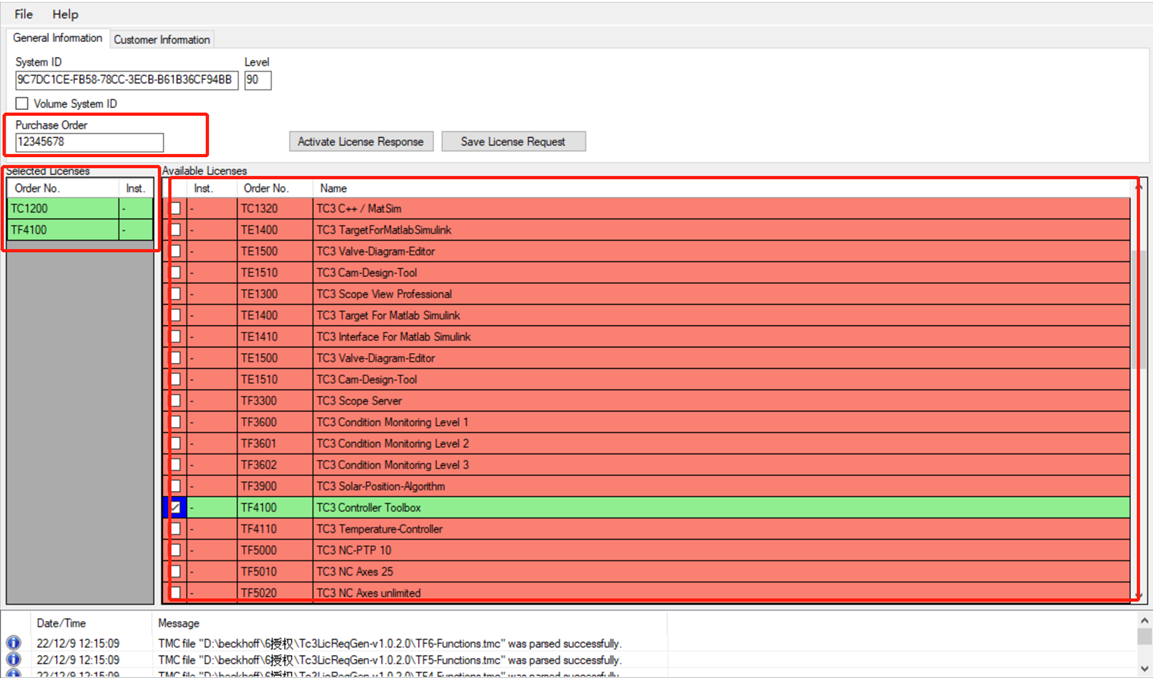Check the TF4110 Temperature-Controller license box
The width and height of the screenshot is (1153, 678).
(176, 529)
